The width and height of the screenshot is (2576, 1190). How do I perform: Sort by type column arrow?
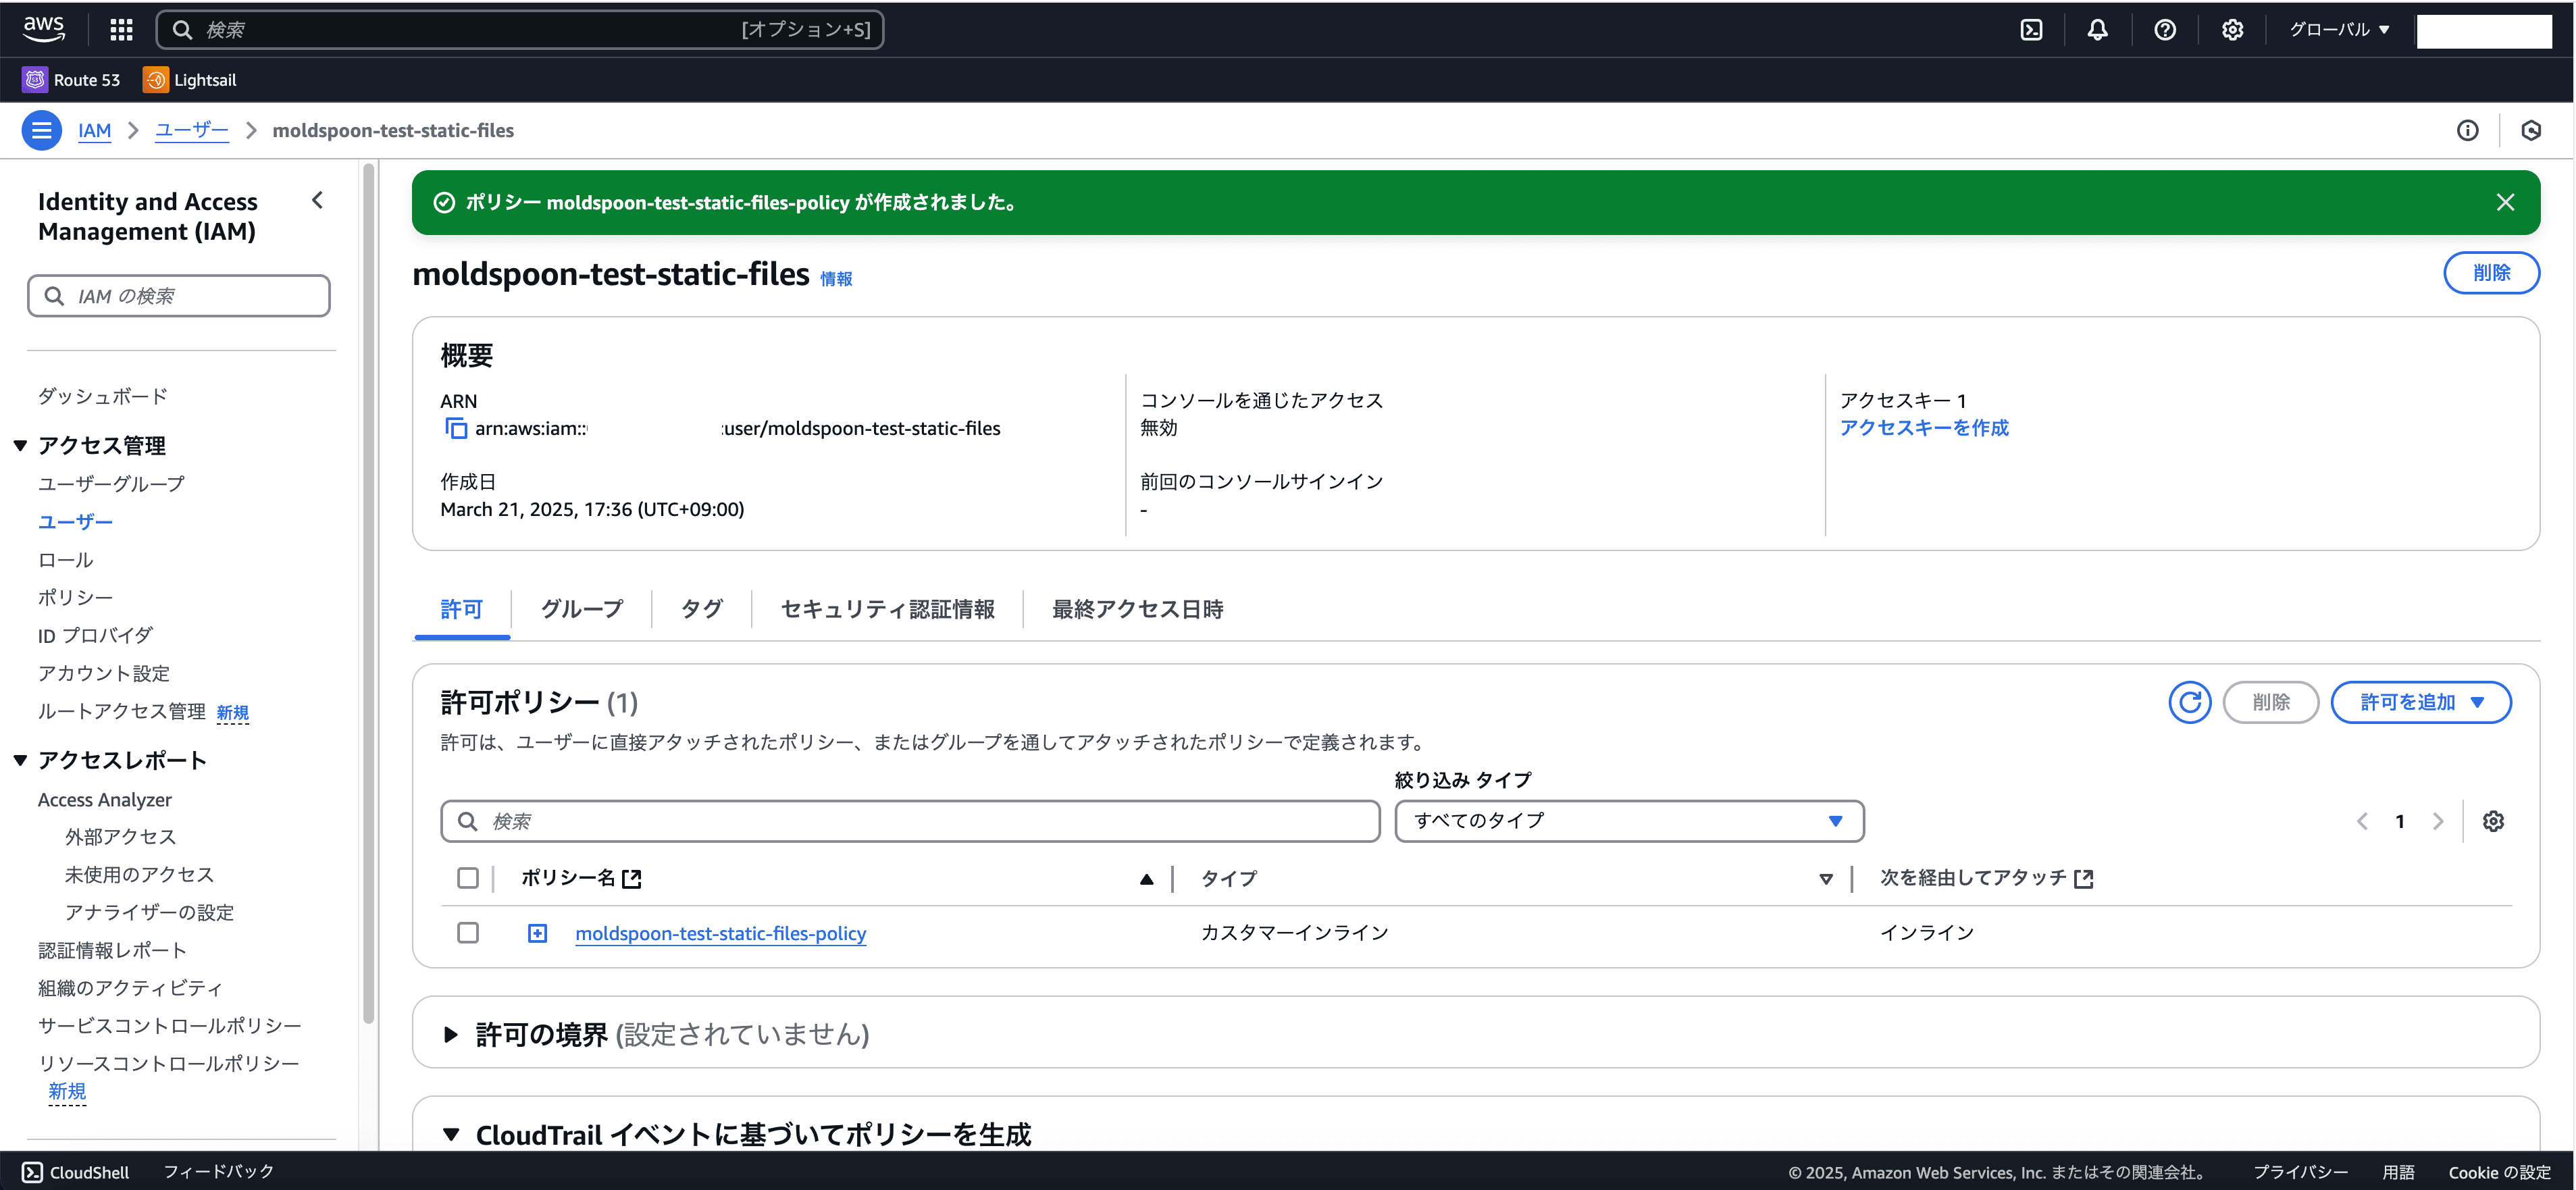point(1825,879)
